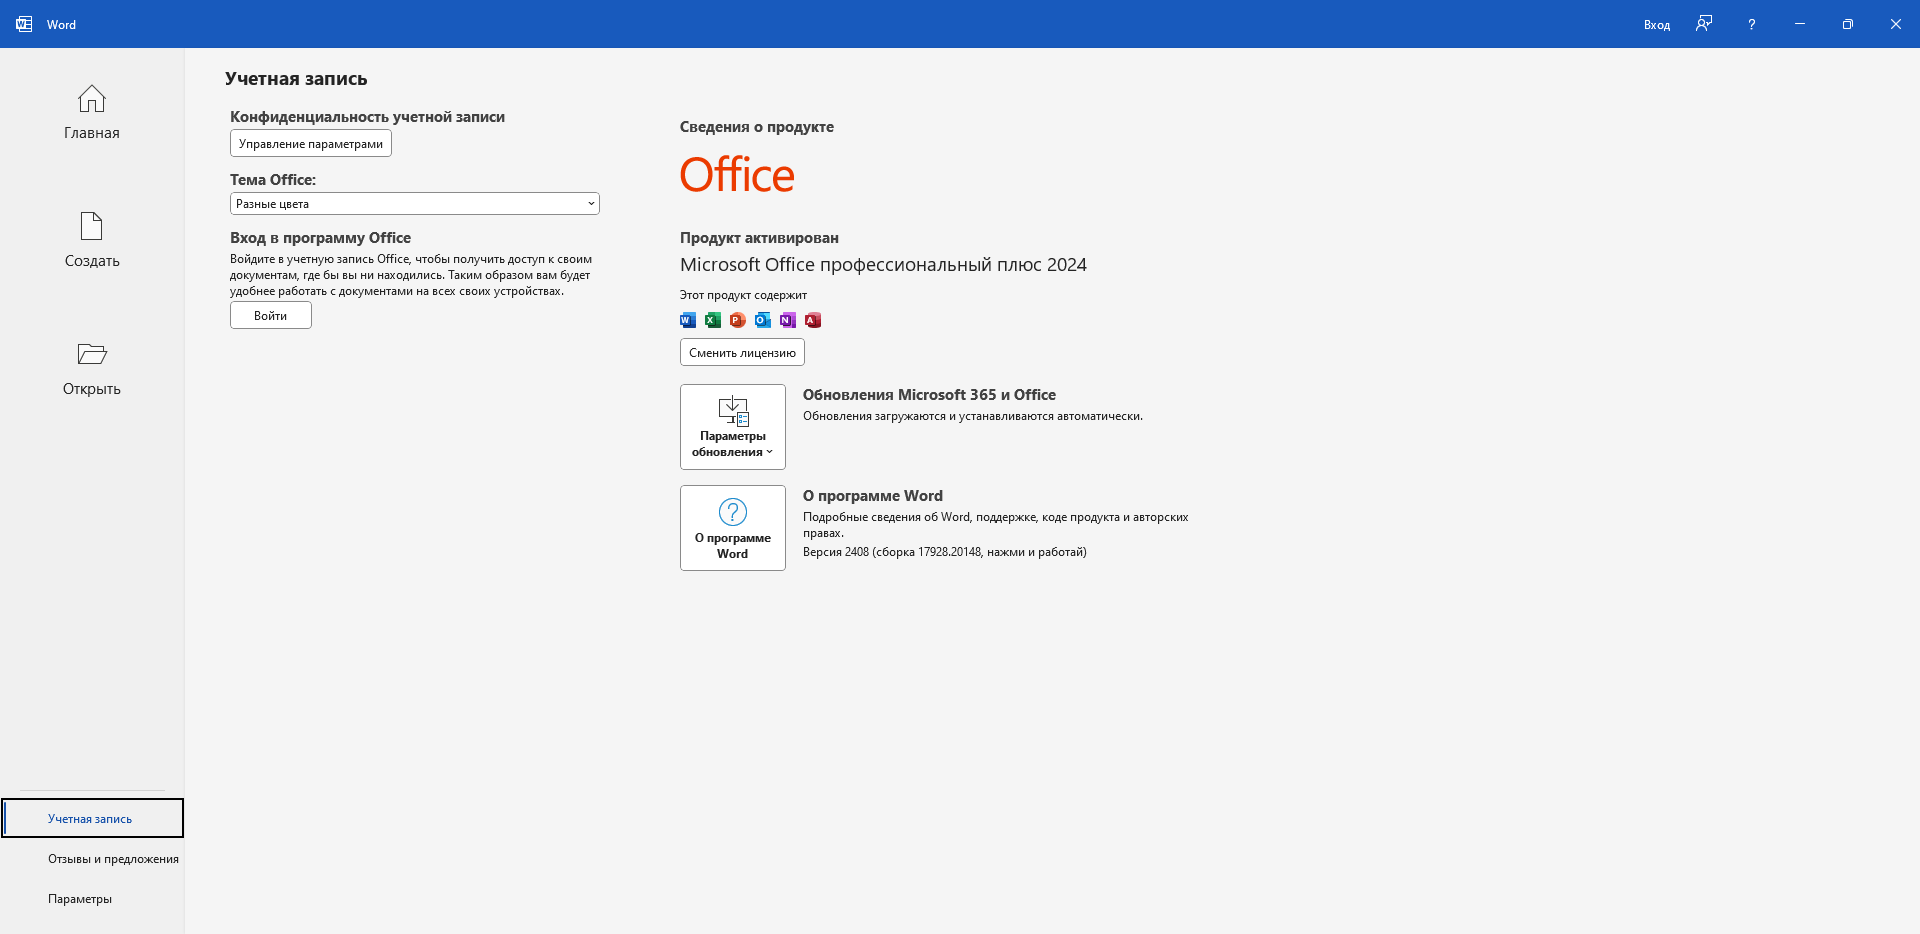
Task: Click the О программе Word square button
Action: [733, 528]
